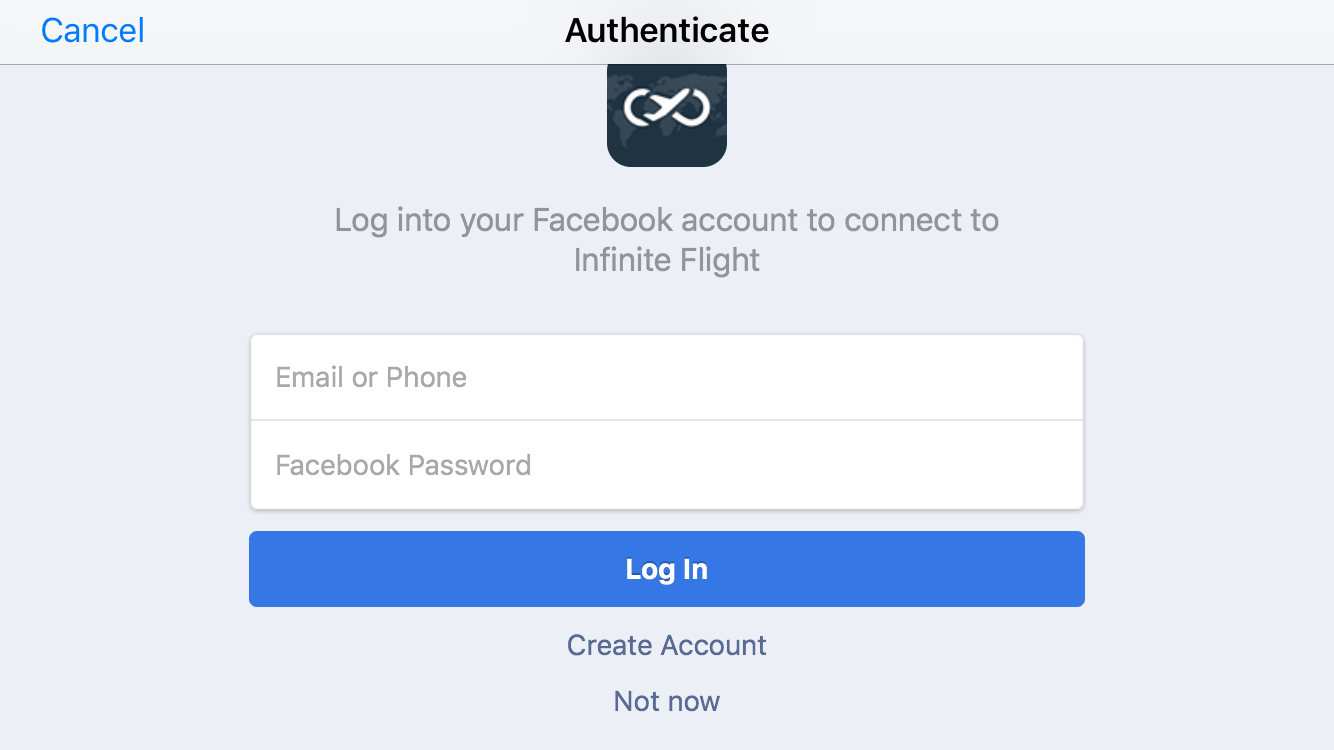This screenshot has width=1334, height=750.
Task: Tap the dark Infinite Flight thumbnail
Action: [x=667, y=113]
